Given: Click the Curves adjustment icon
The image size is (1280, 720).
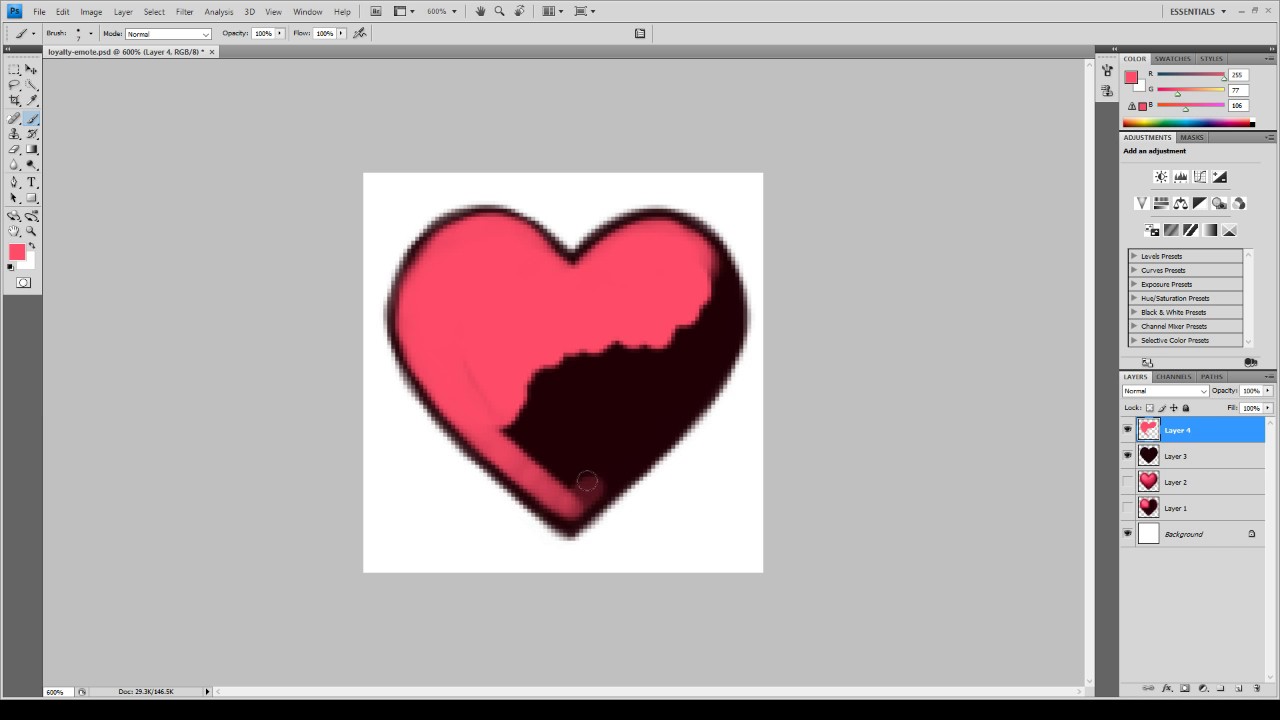Looking at the screenshot, I should (1199, 177).
